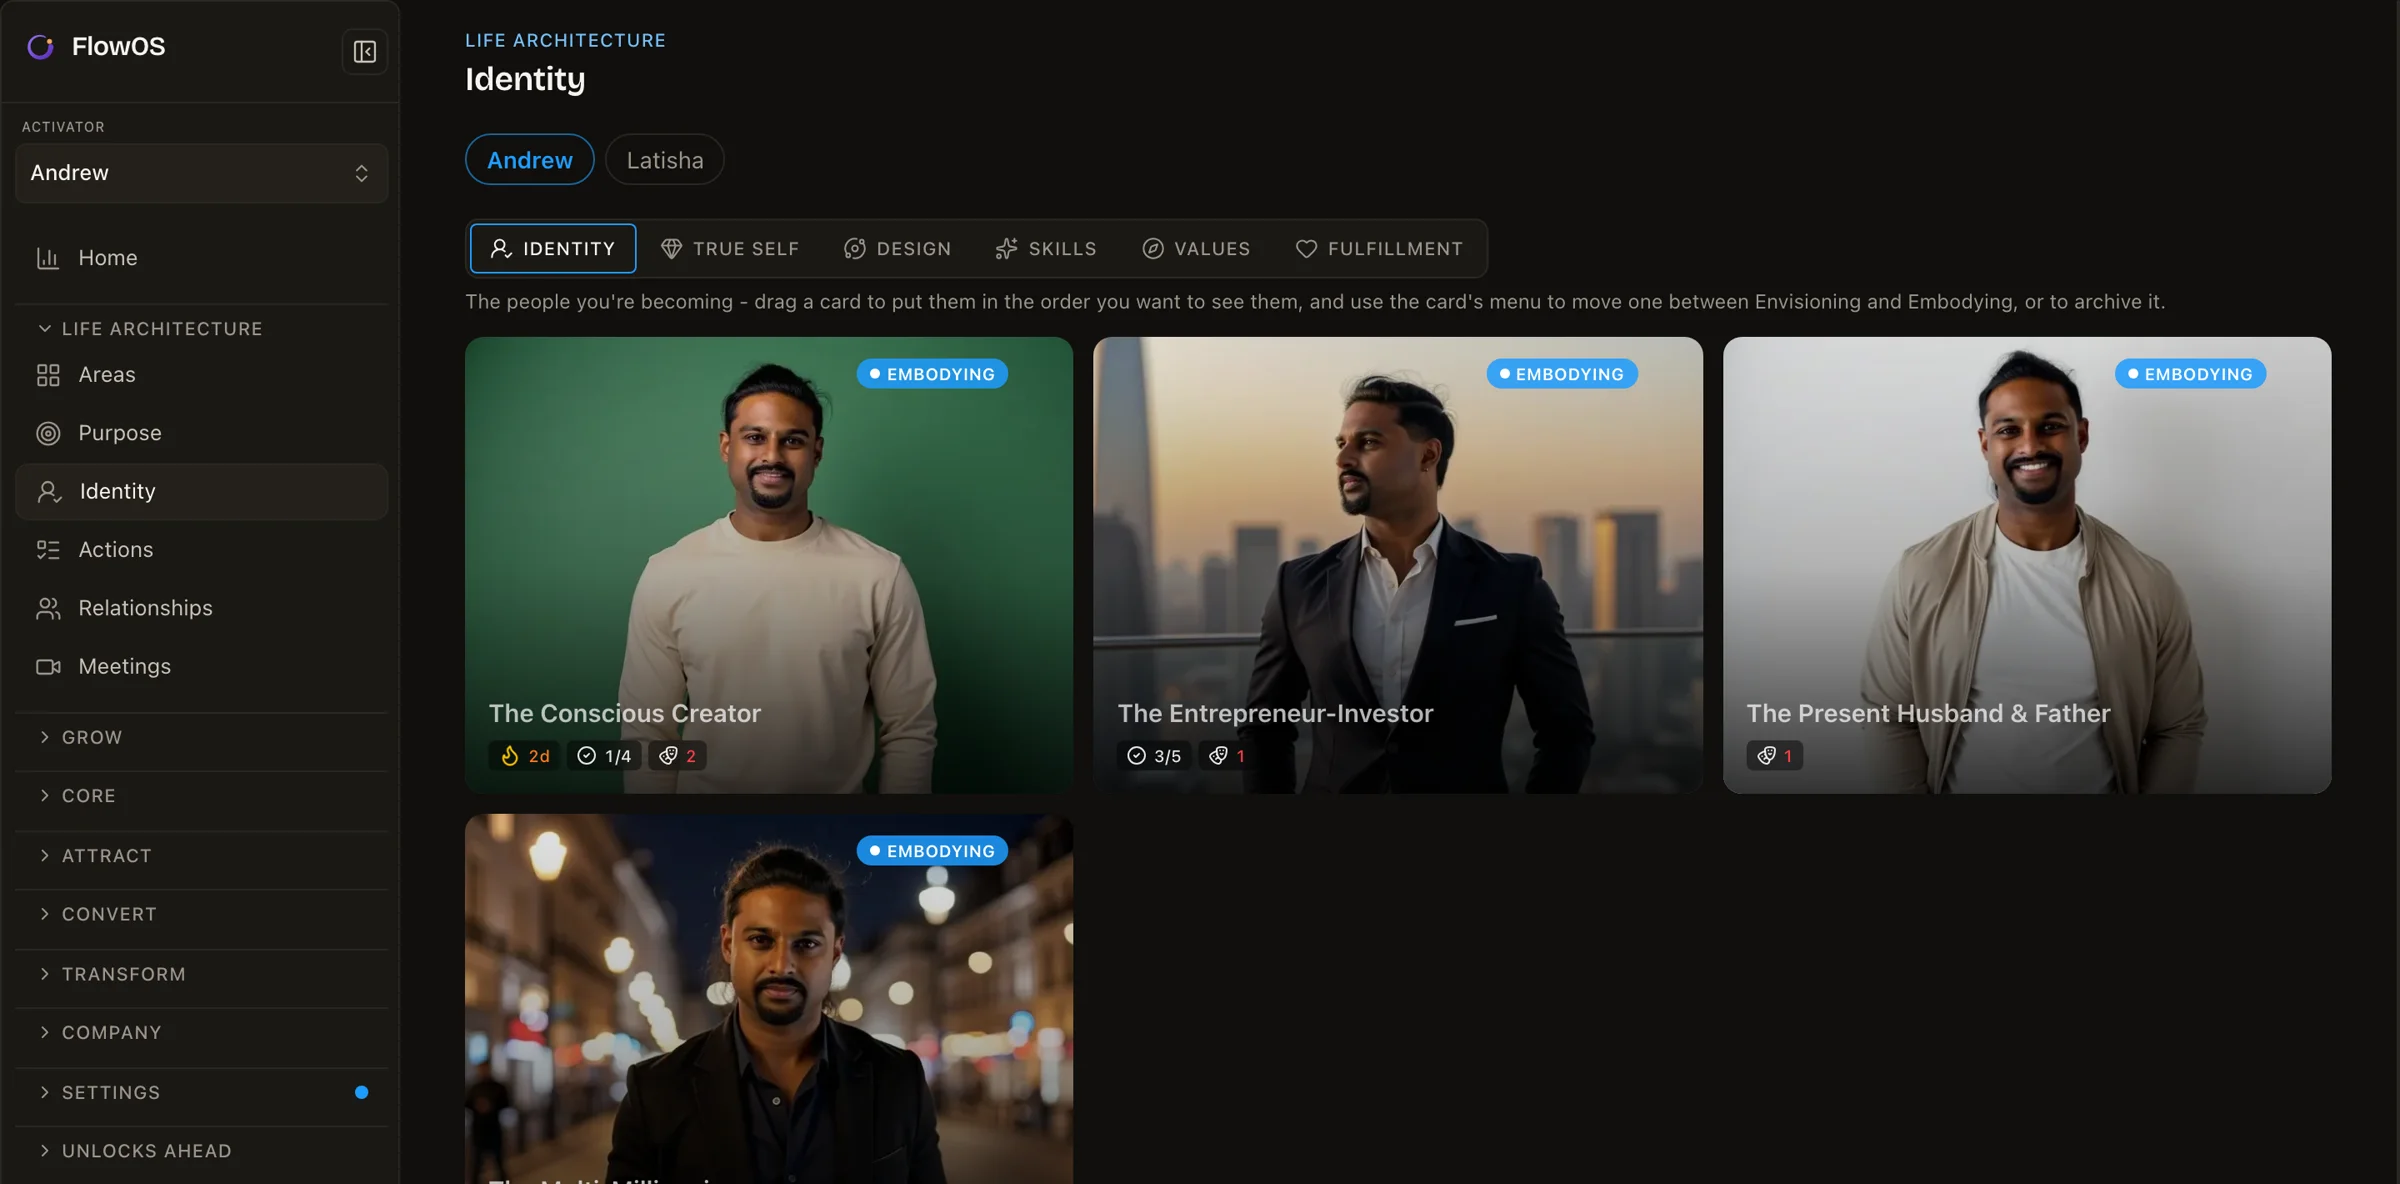The height and width of the screenshot is (1184, 2400).
Task: Collapse the sidebar panel icon
Action: (365, 51)
